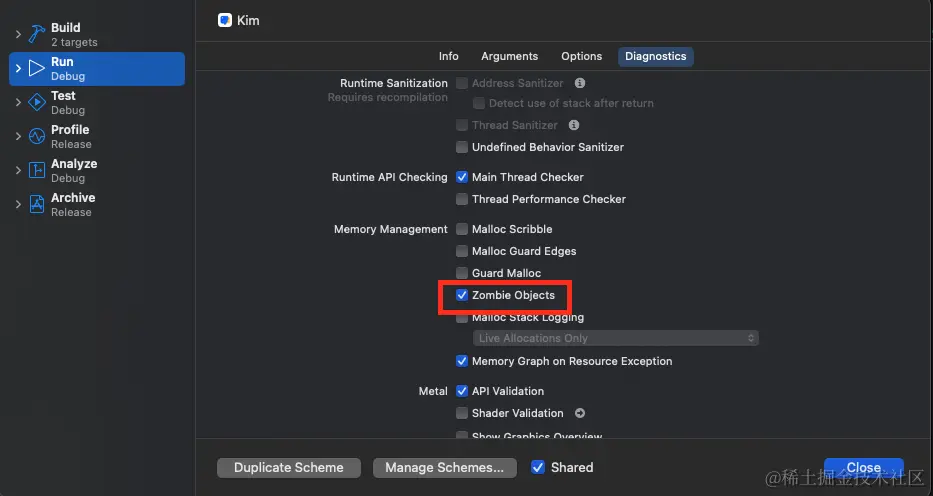Select the Run Debug row
Image resolution: width=933 pixels, height=496 pixels.
97,68
